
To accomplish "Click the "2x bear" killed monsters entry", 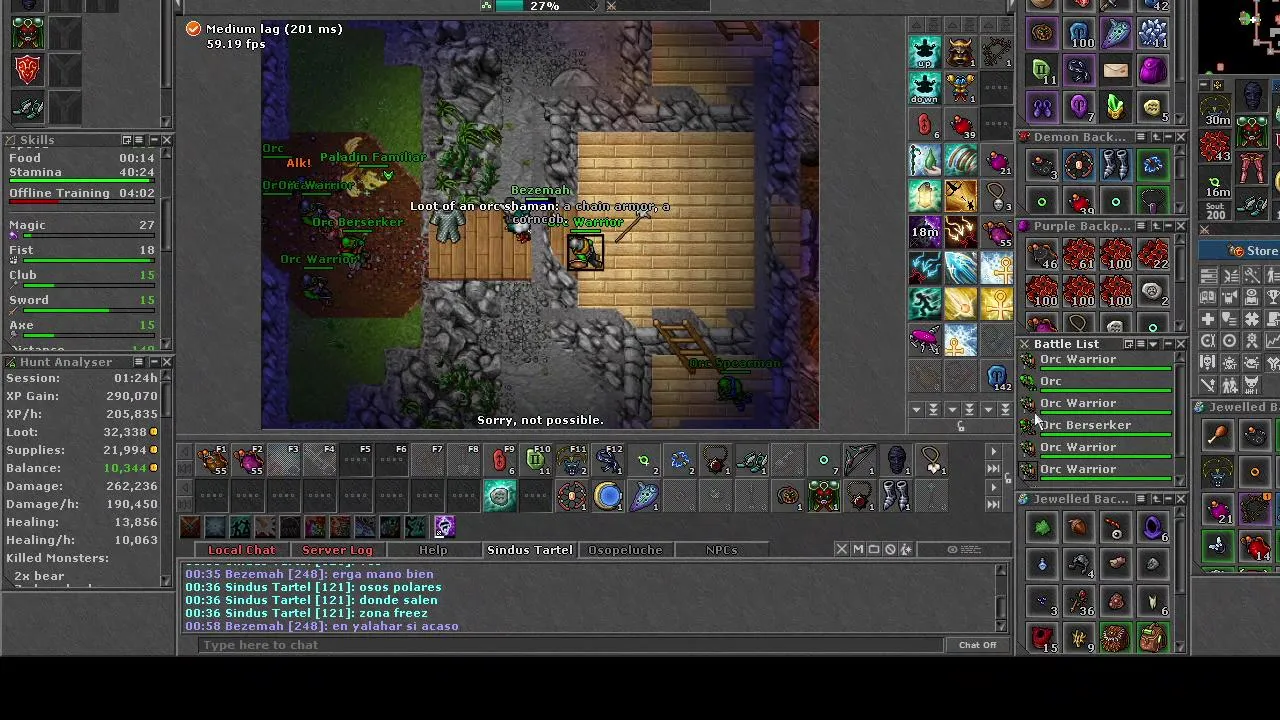I will (x=40, y=576).
